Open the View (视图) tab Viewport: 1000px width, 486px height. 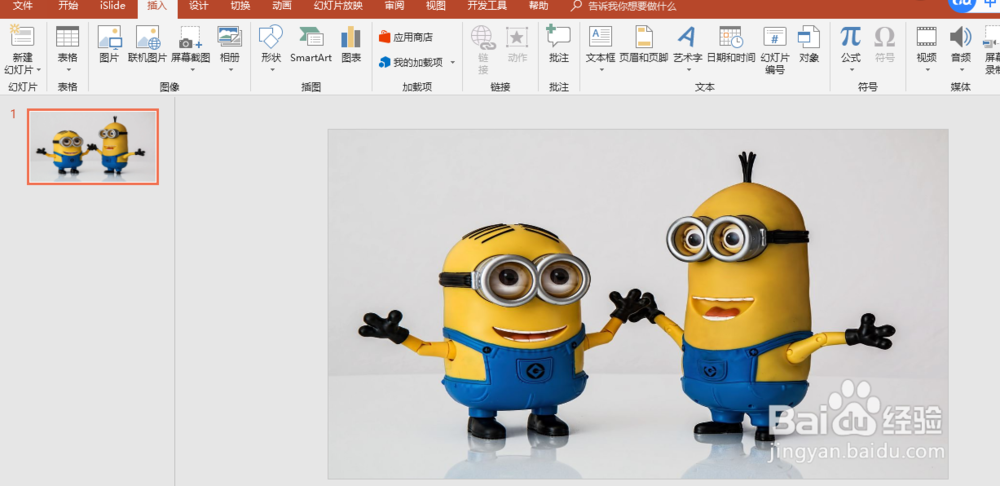[436, 6]
